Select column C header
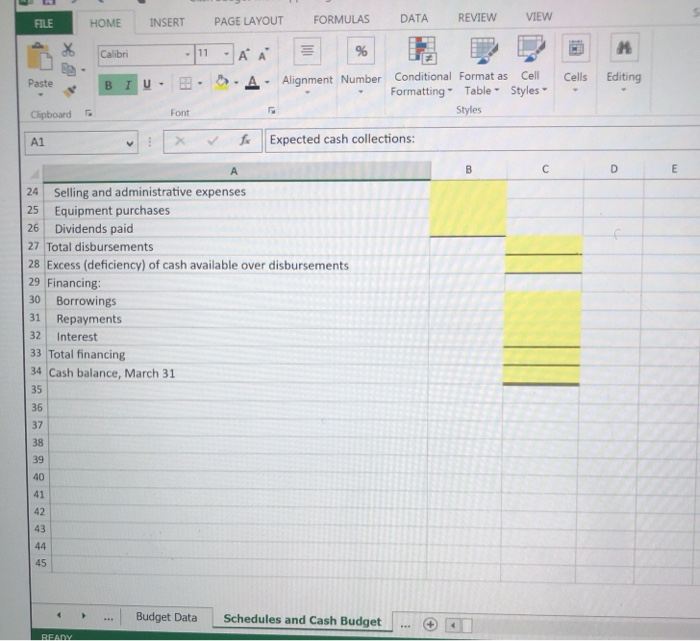The height and width of the screenshot is (641, 700). click(x=545, y=169)
